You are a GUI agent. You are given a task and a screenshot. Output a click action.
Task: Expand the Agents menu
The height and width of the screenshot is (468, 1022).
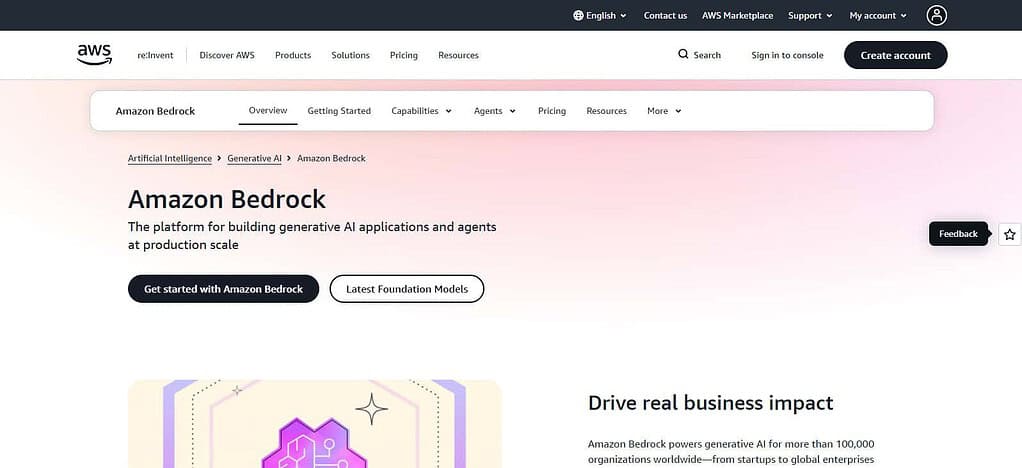(x=495, y=111)
